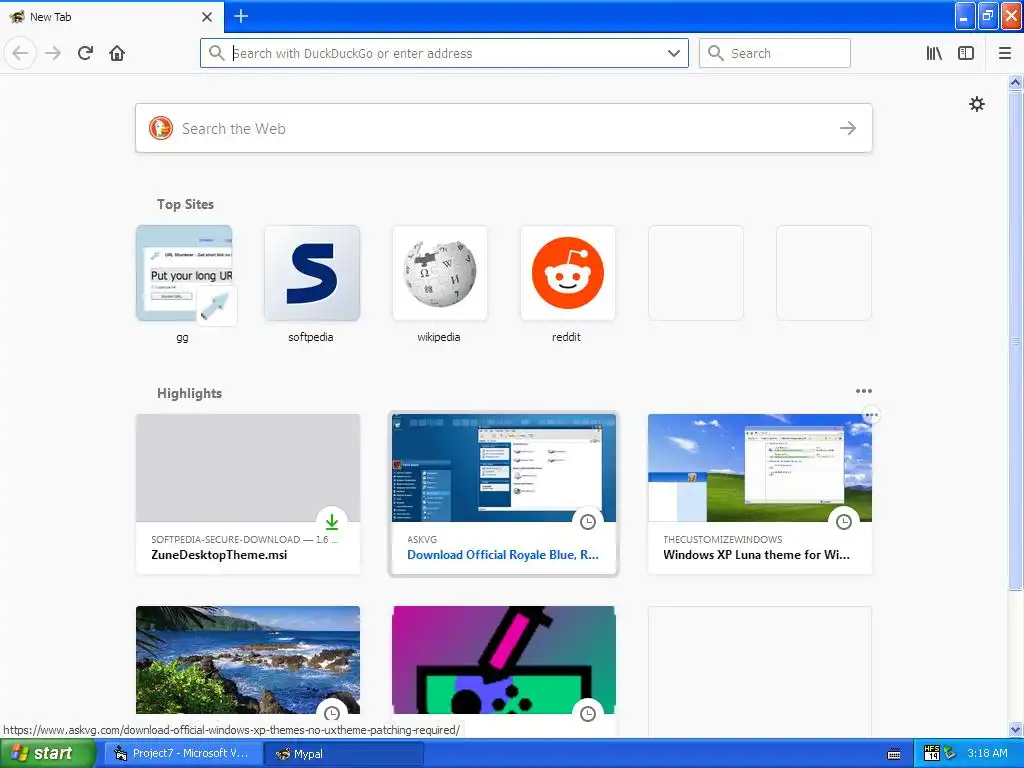Open the Windows start menu
1024x768 pixels.
pos(48,753)
